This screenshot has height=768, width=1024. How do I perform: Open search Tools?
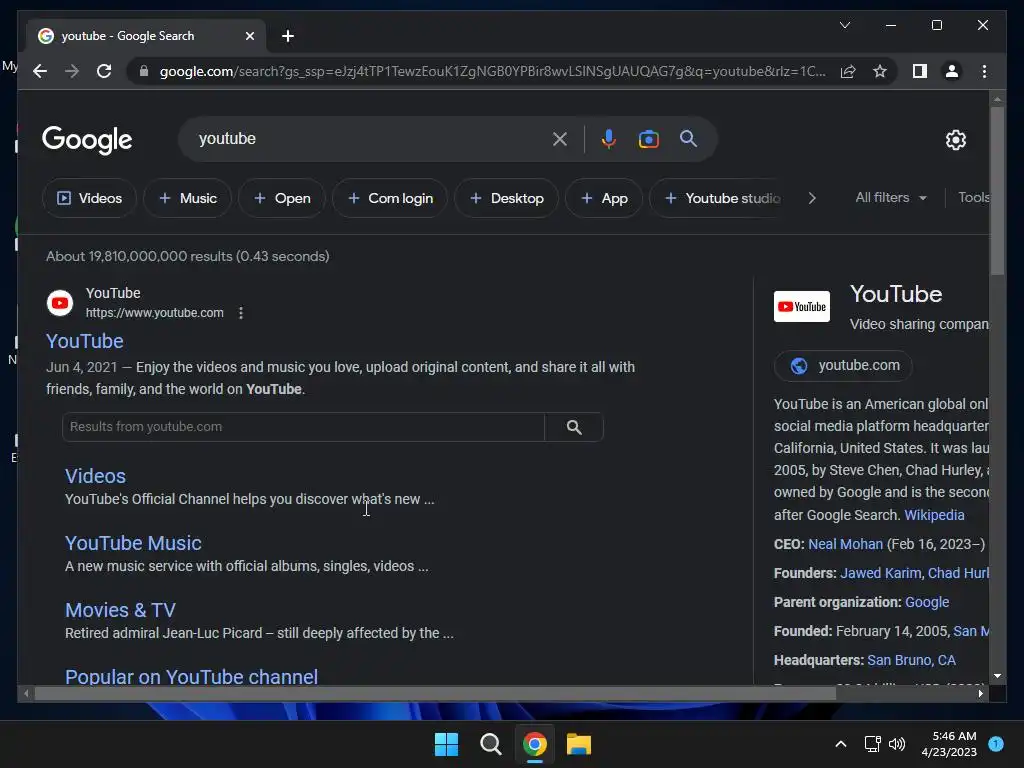tap(973, 197)
